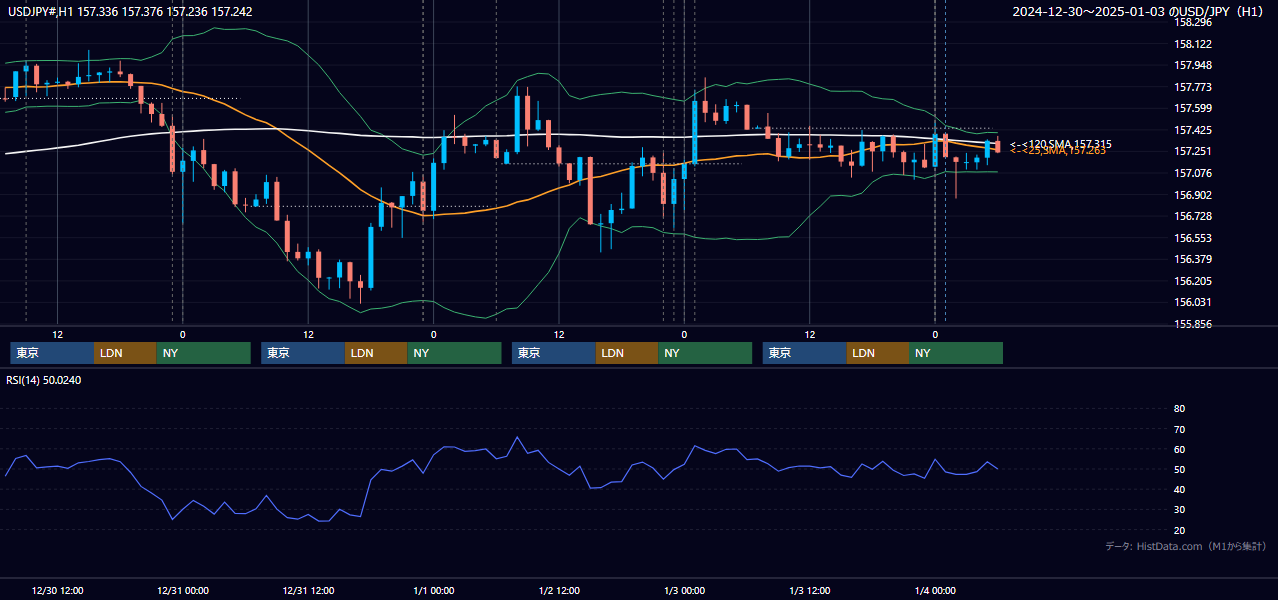Select the 1/1 00:00 date label
This screenshot has width=1278, height=600.
(434, 590)
